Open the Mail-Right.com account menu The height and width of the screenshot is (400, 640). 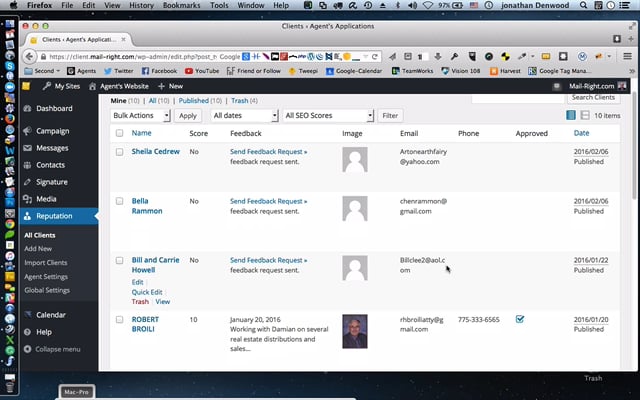(x=598, y=86)
